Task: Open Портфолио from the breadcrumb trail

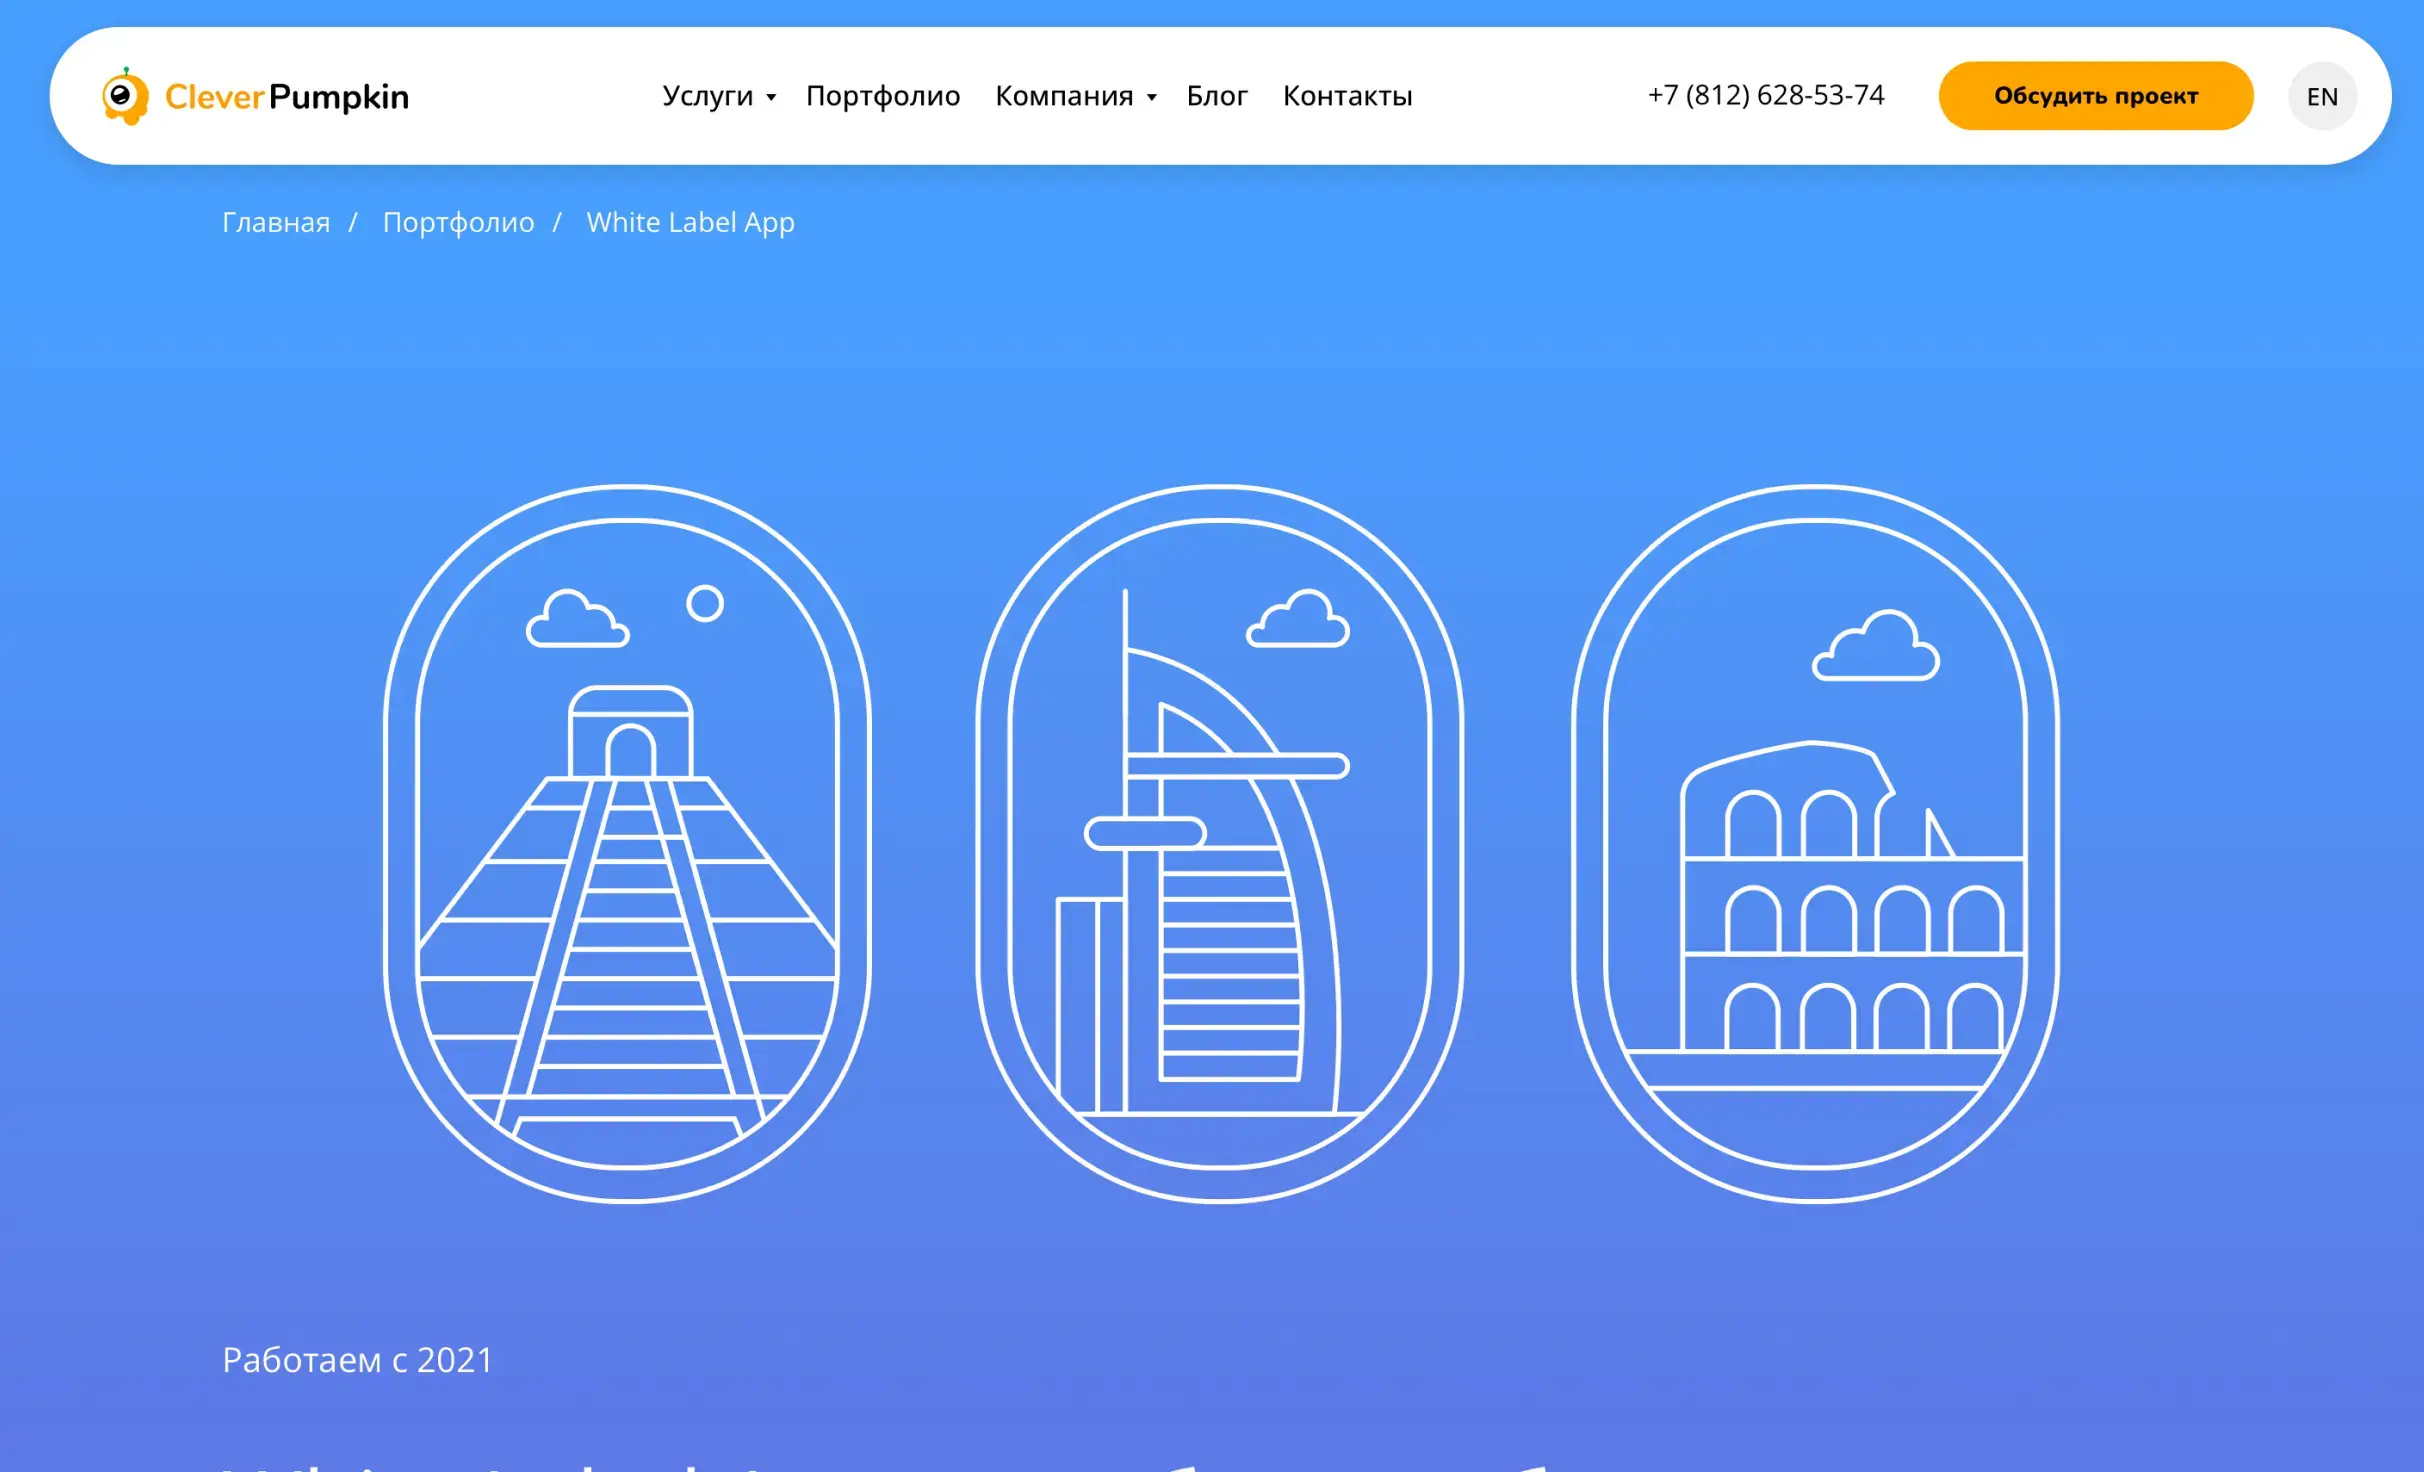Action: pyautogui.click(x=458, y=222)
